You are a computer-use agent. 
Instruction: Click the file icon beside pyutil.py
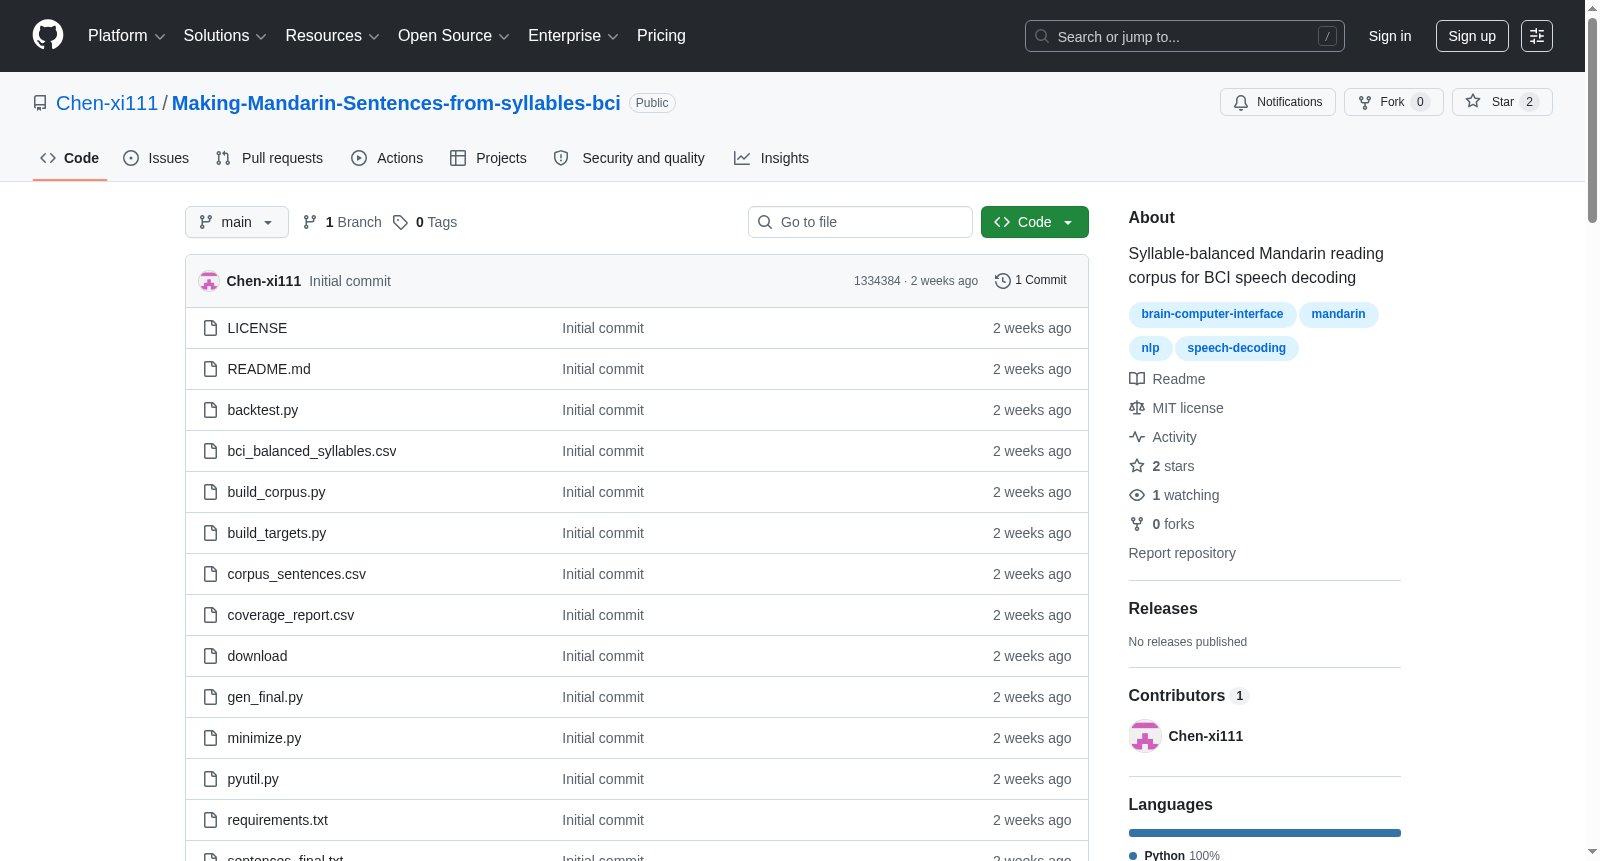210,779
